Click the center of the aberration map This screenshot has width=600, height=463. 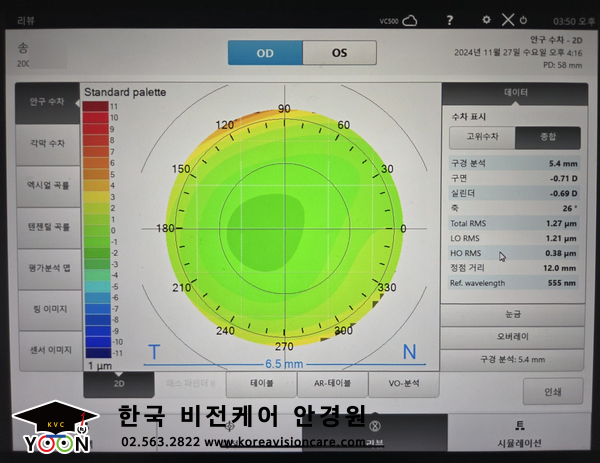(284, 228)
